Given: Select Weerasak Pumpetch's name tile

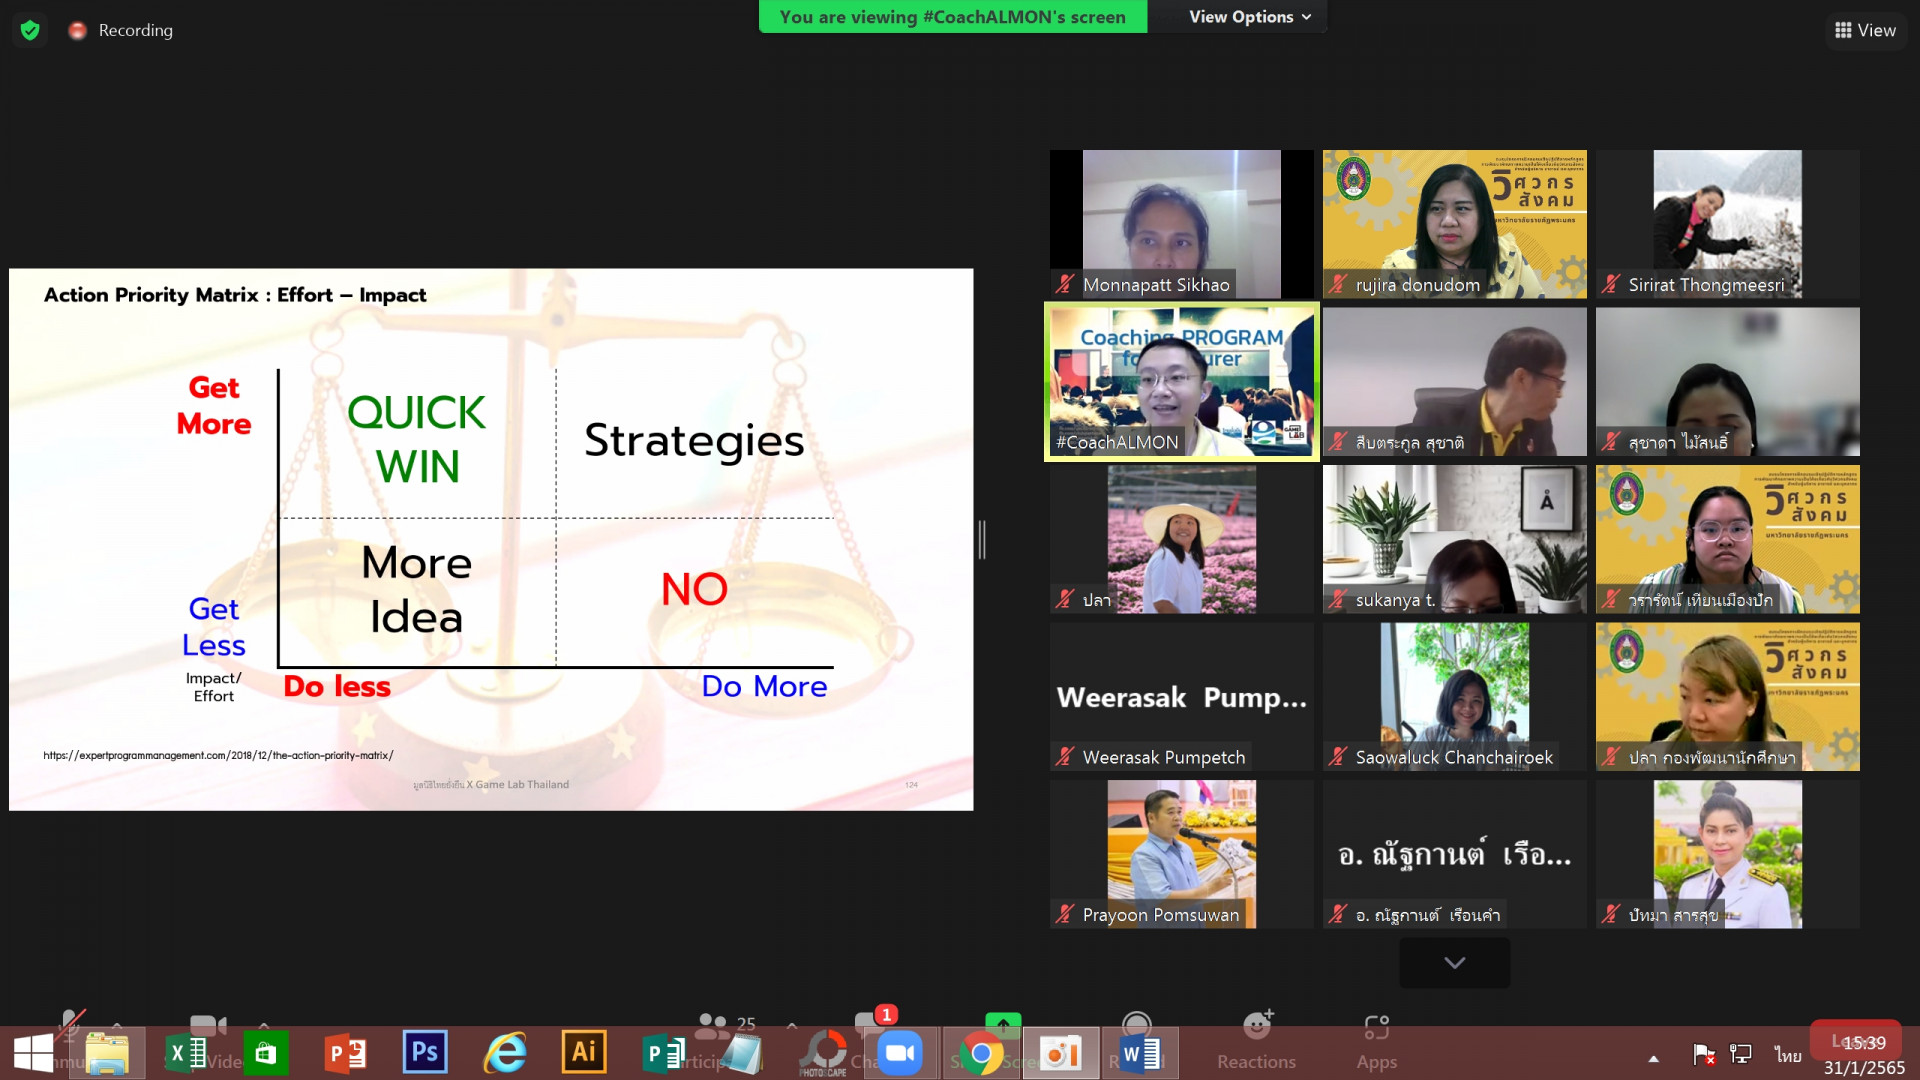Looking at the screenshot, I should coord(1181,696).
